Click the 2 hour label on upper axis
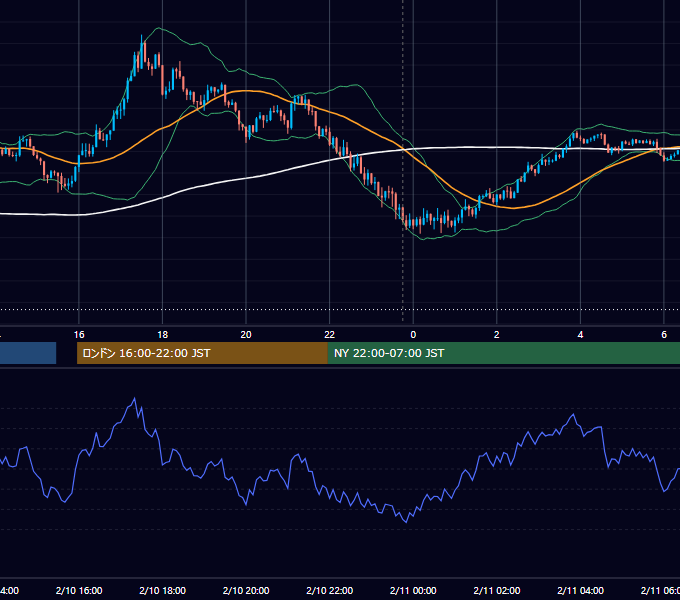The width and height of the screenshot is (680, 600). (497, 335)
